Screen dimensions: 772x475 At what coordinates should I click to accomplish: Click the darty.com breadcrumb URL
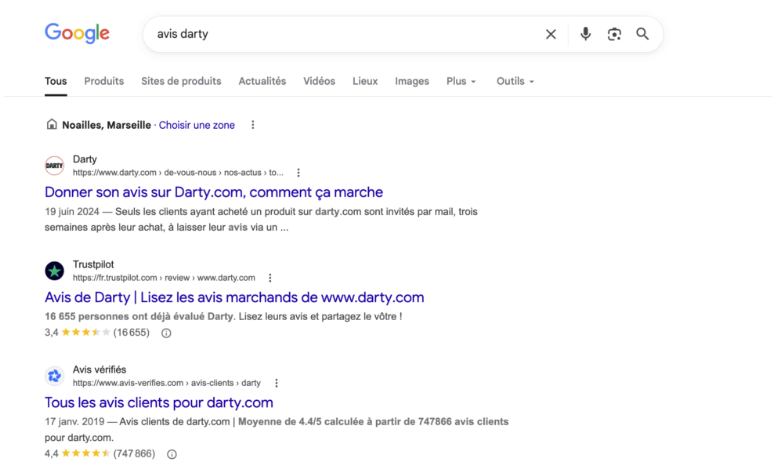tap(178, 173)
